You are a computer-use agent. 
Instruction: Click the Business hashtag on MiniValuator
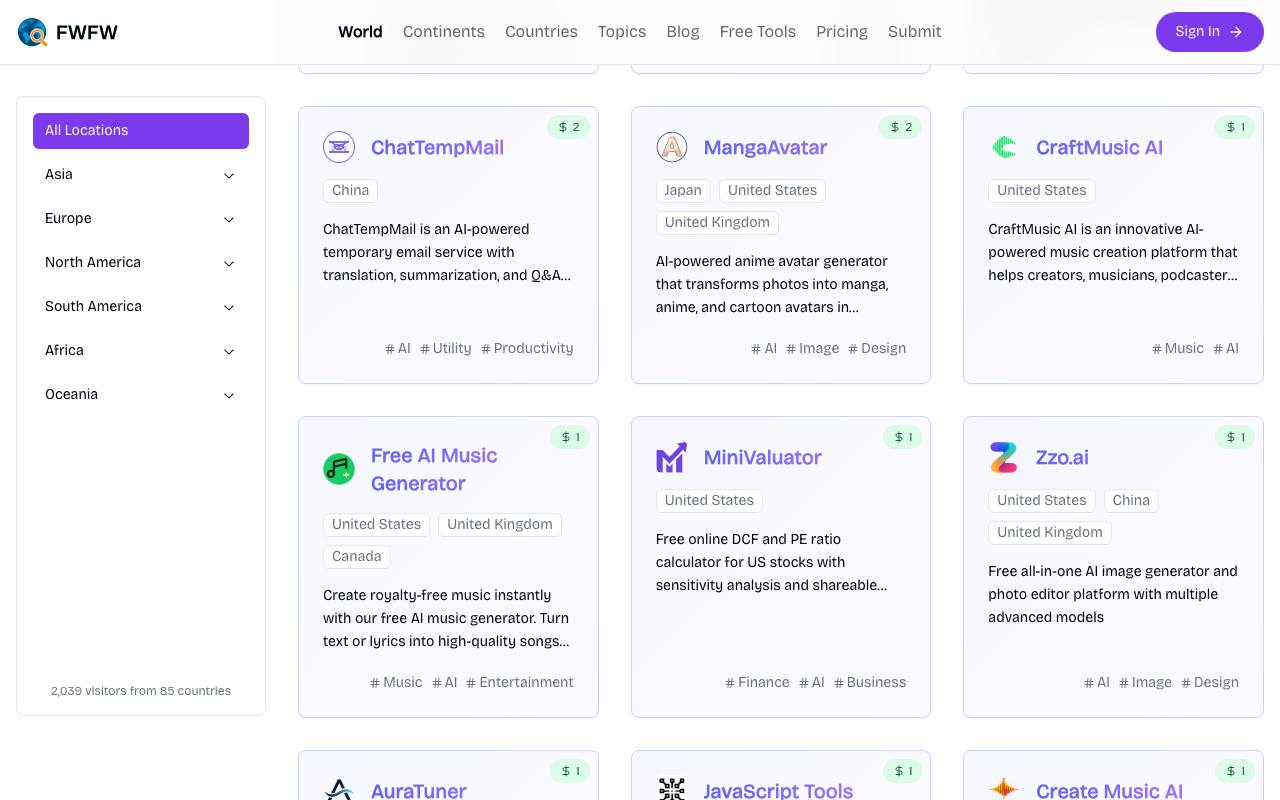pyautogui.click(x=870, y=683)
